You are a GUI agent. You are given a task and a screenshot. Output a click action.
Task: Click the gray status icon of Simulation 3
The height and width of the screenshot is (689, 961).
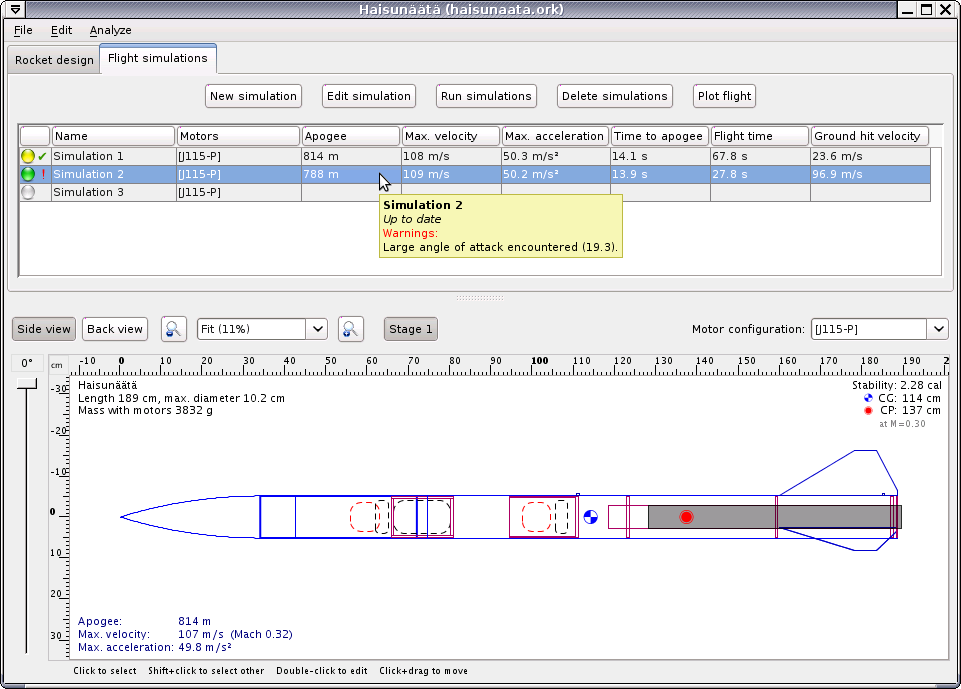(x=28, y=192)
